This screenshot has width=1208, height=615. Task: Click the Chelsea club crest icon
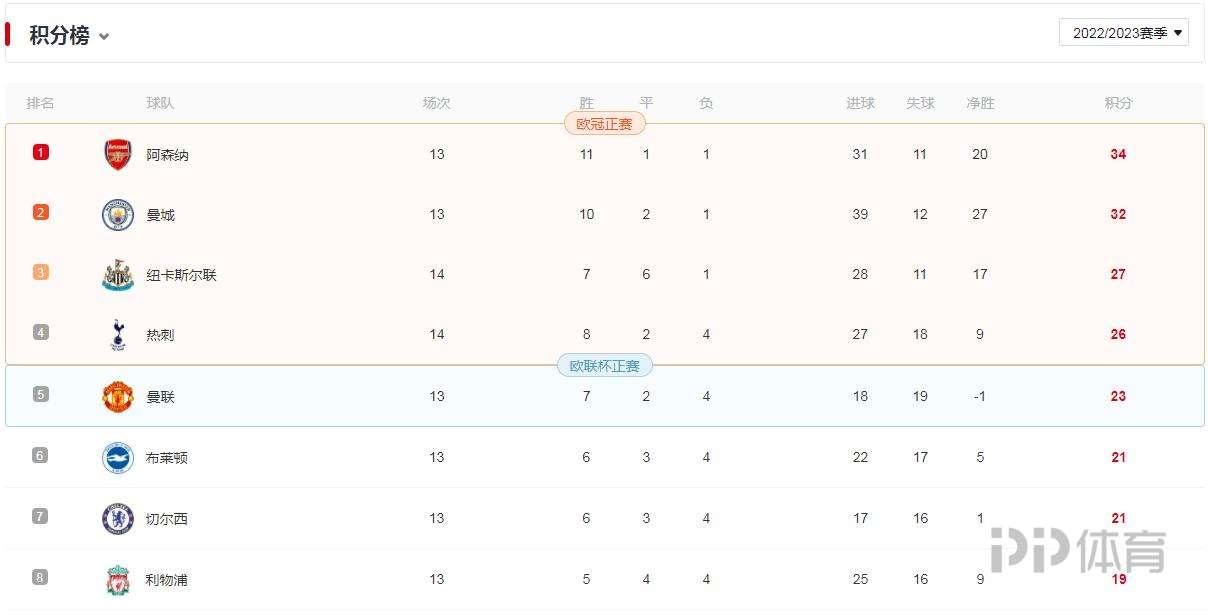coord(118,518)
